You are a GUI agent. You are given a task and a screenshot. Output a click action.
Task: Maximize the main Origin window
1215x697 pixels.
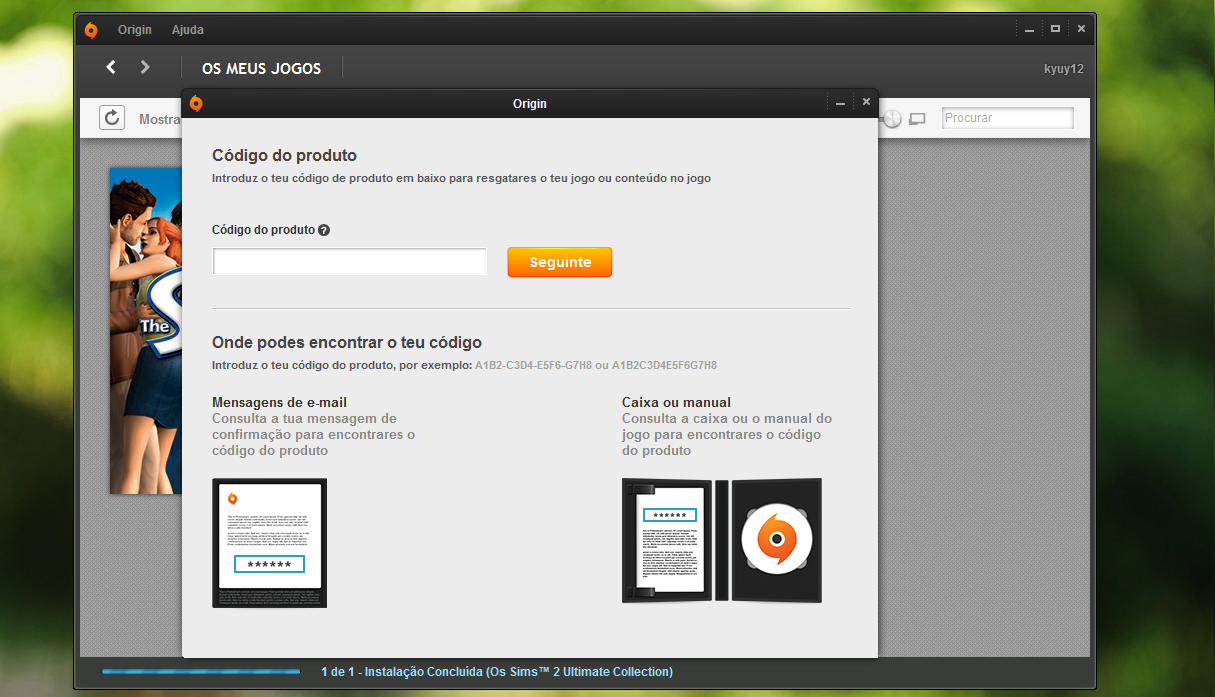(1055, 30)
